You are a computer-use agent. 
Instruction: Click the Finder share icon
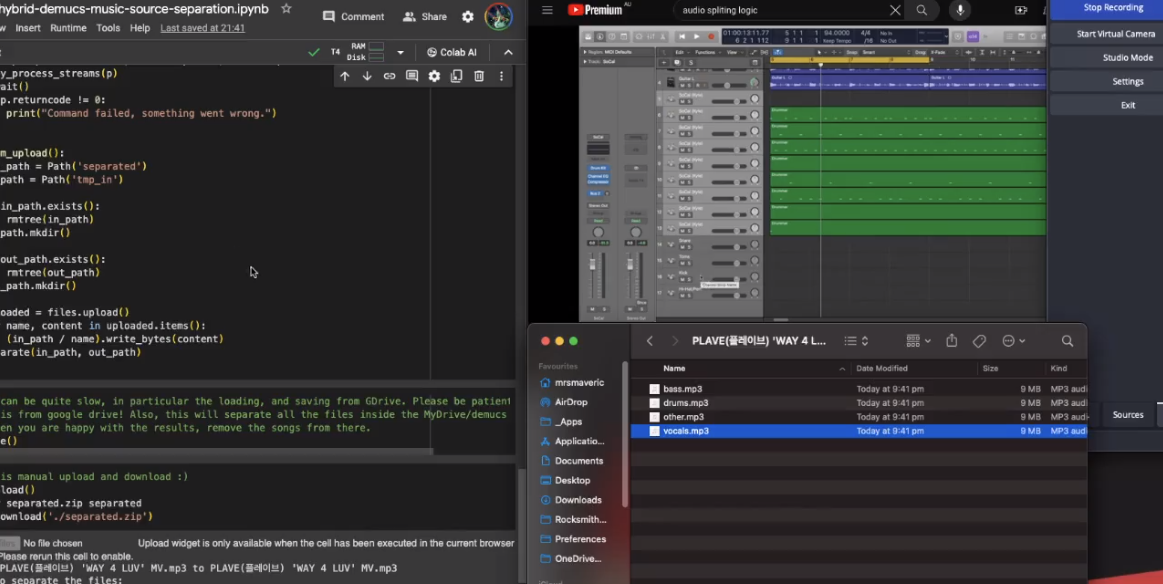click(x=952, y=341)
